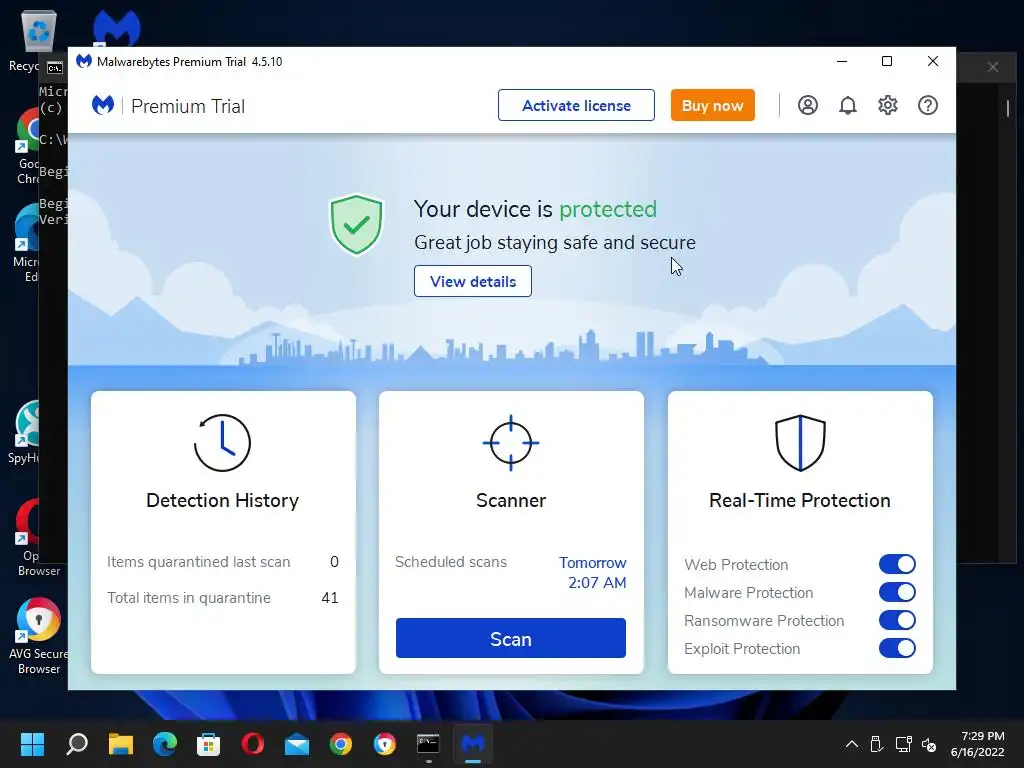Click the quarantine count 41
Viewport: 1024px width, 768px height.
tap(330, 598)
